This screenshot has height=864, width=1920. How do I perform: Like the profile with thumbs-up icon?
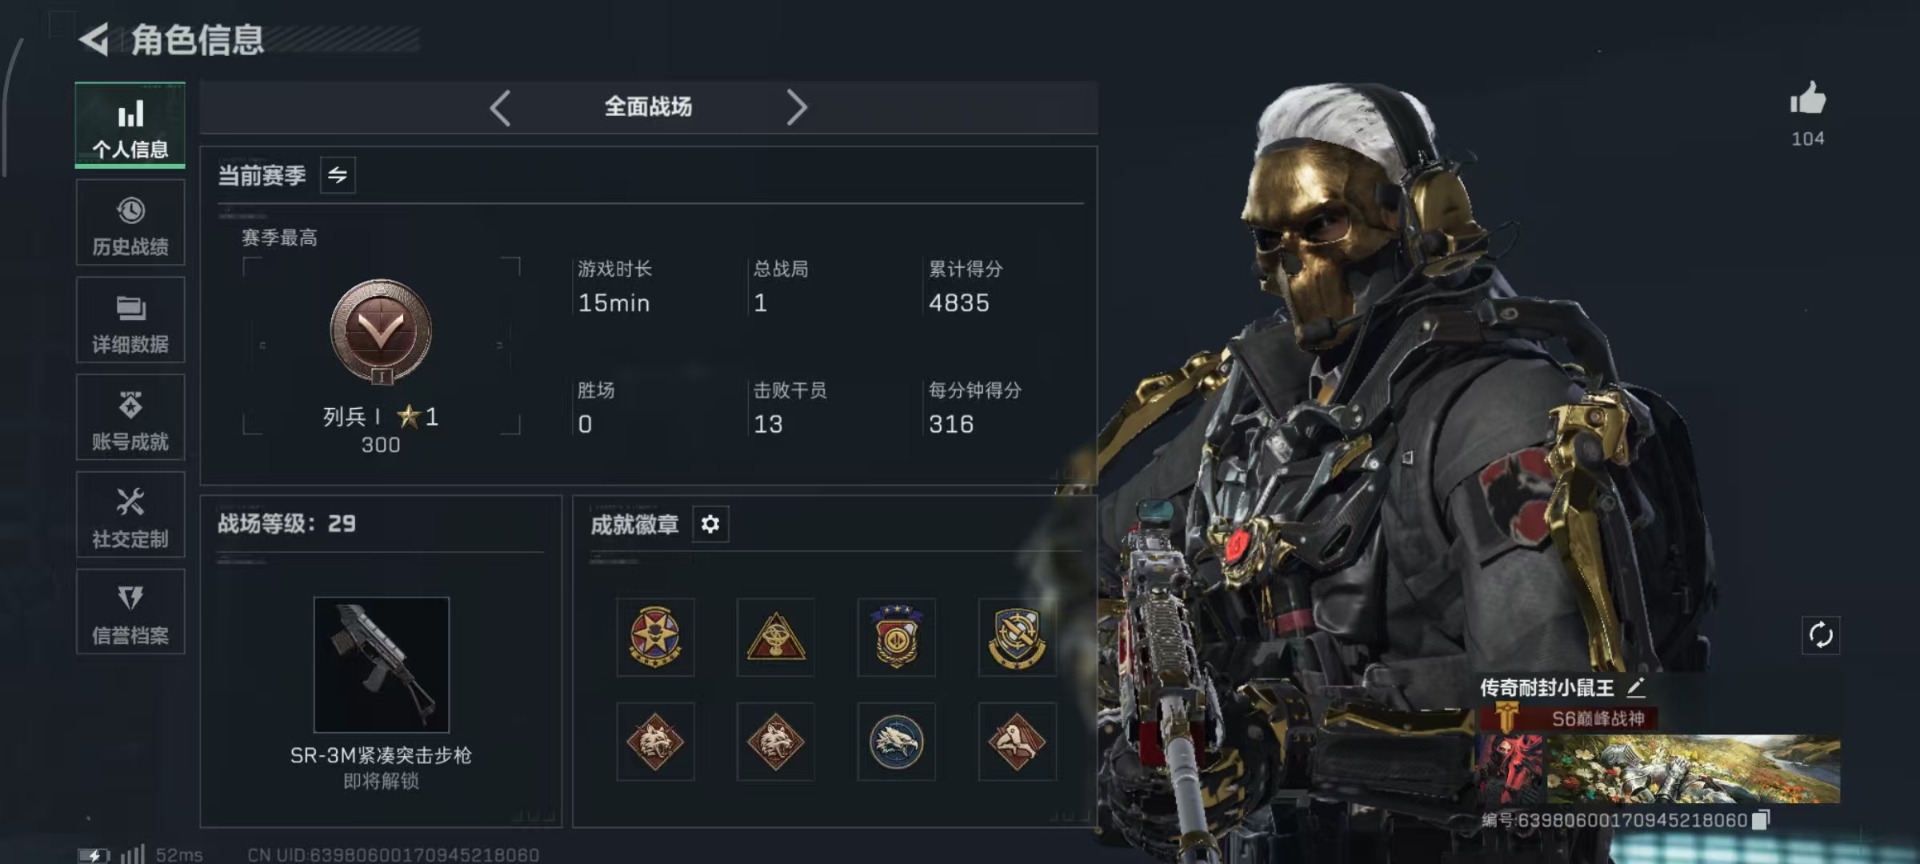coord(1807,98)
